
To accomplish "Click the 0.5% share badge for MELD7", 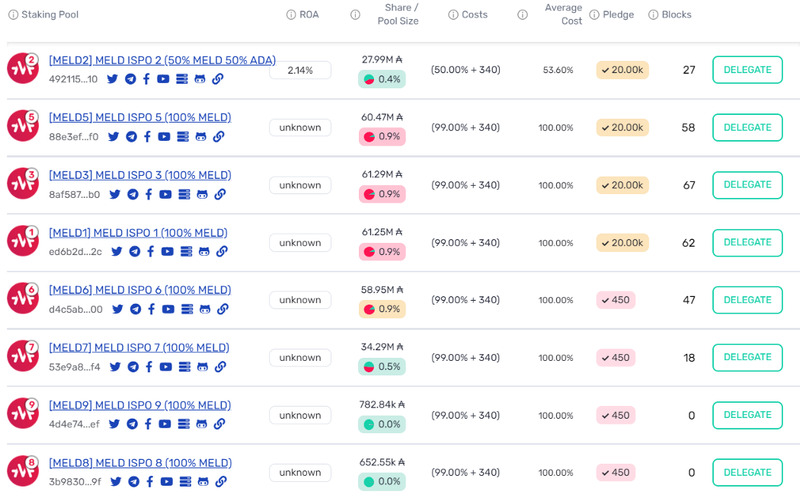I will click(382, 366).
